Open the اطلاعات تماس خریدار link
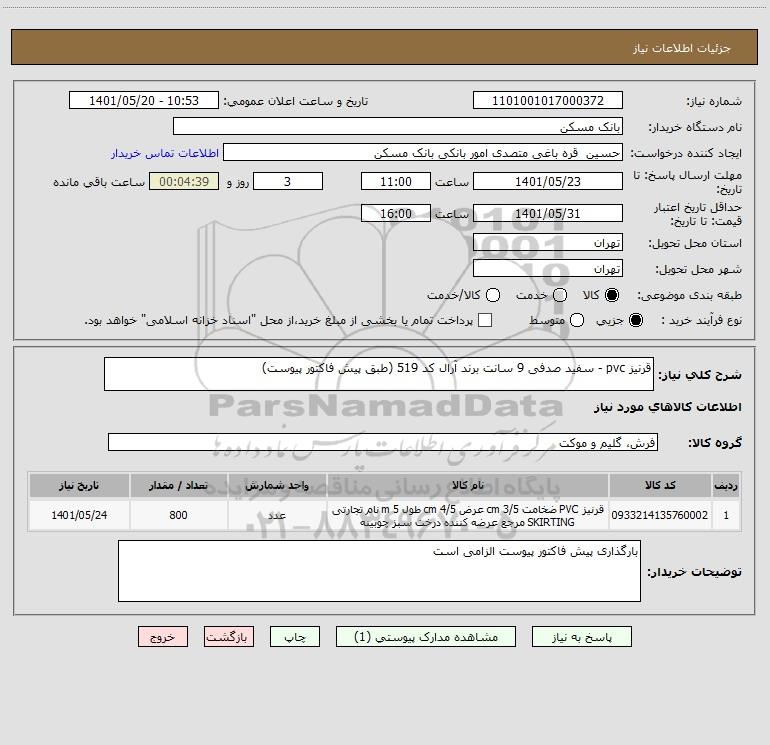The height and width of the screenshot is (745, 770). click(x=165, y=153)
